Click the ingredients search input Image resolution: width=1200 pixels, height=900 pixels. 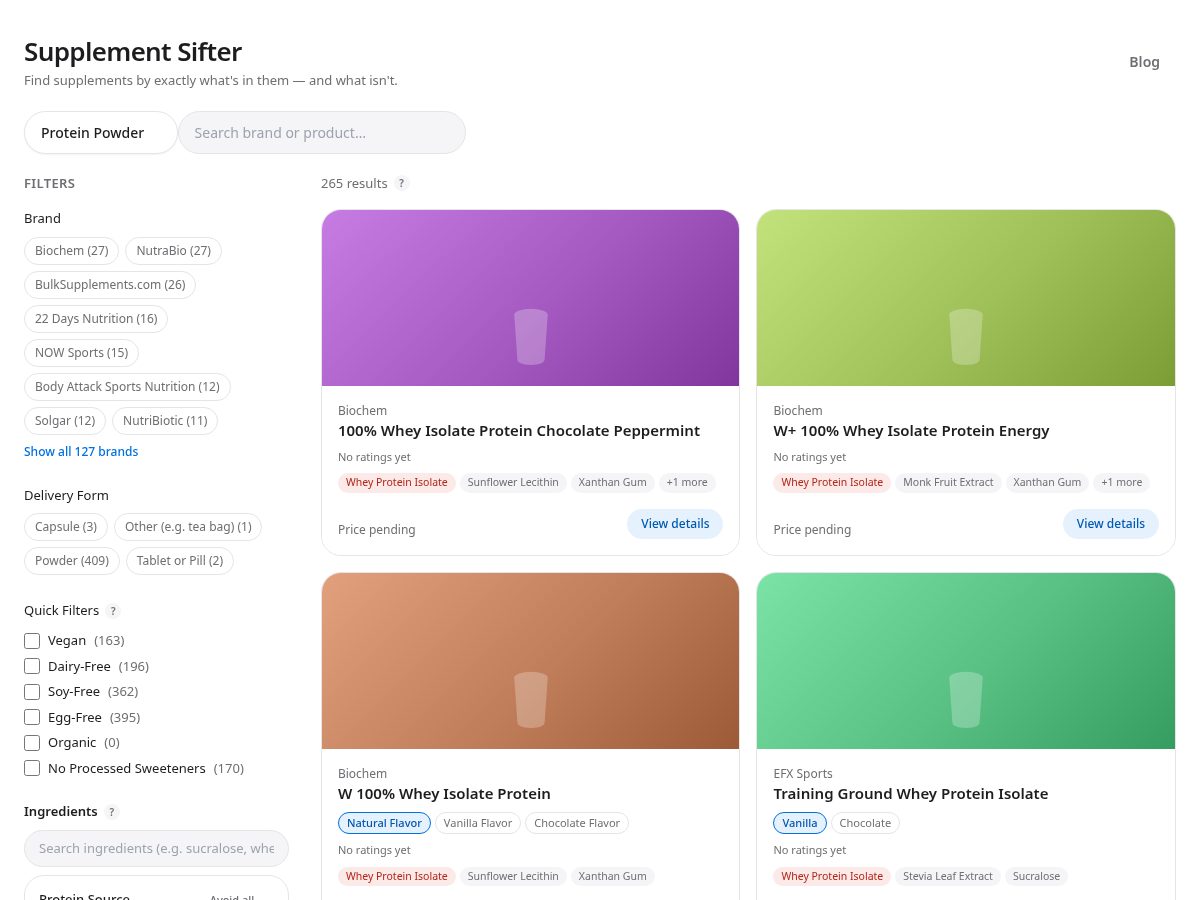point(156,848)
